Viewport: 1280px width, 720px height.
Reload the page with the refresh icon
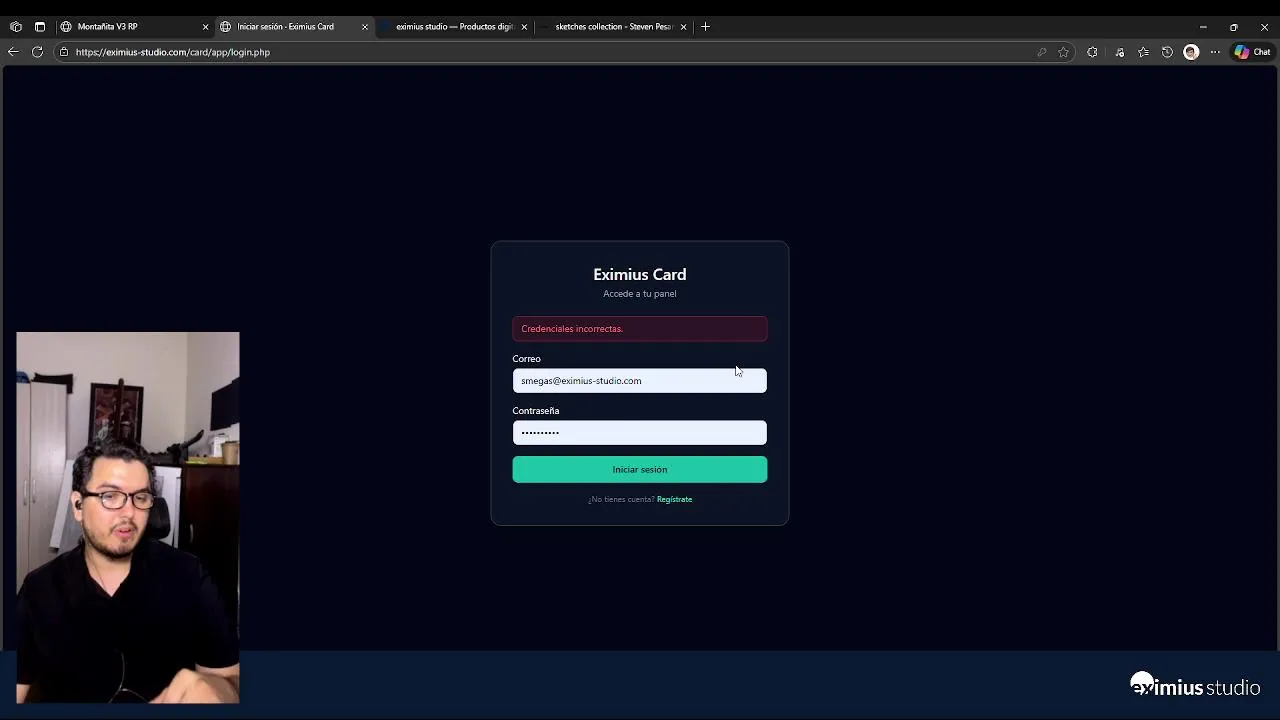tap(37, 52)
